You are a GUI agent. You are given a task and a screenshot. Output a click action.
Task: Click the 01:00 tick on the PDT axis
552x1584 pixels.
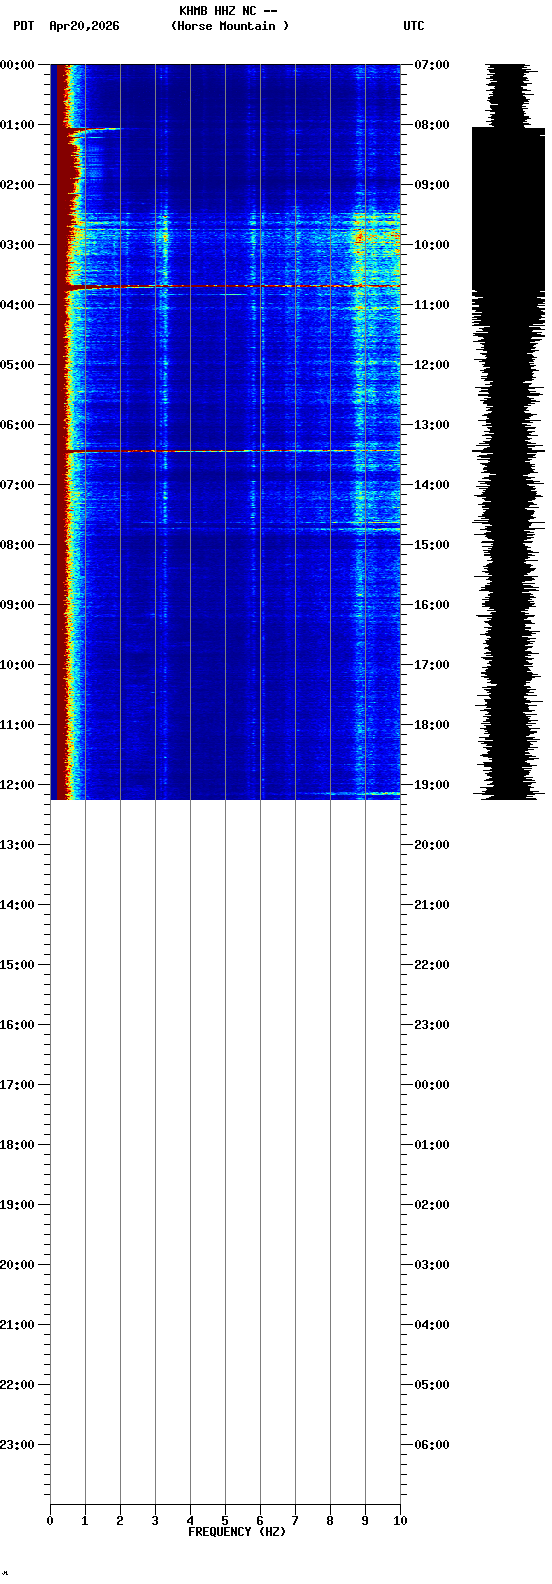(18, 125)
